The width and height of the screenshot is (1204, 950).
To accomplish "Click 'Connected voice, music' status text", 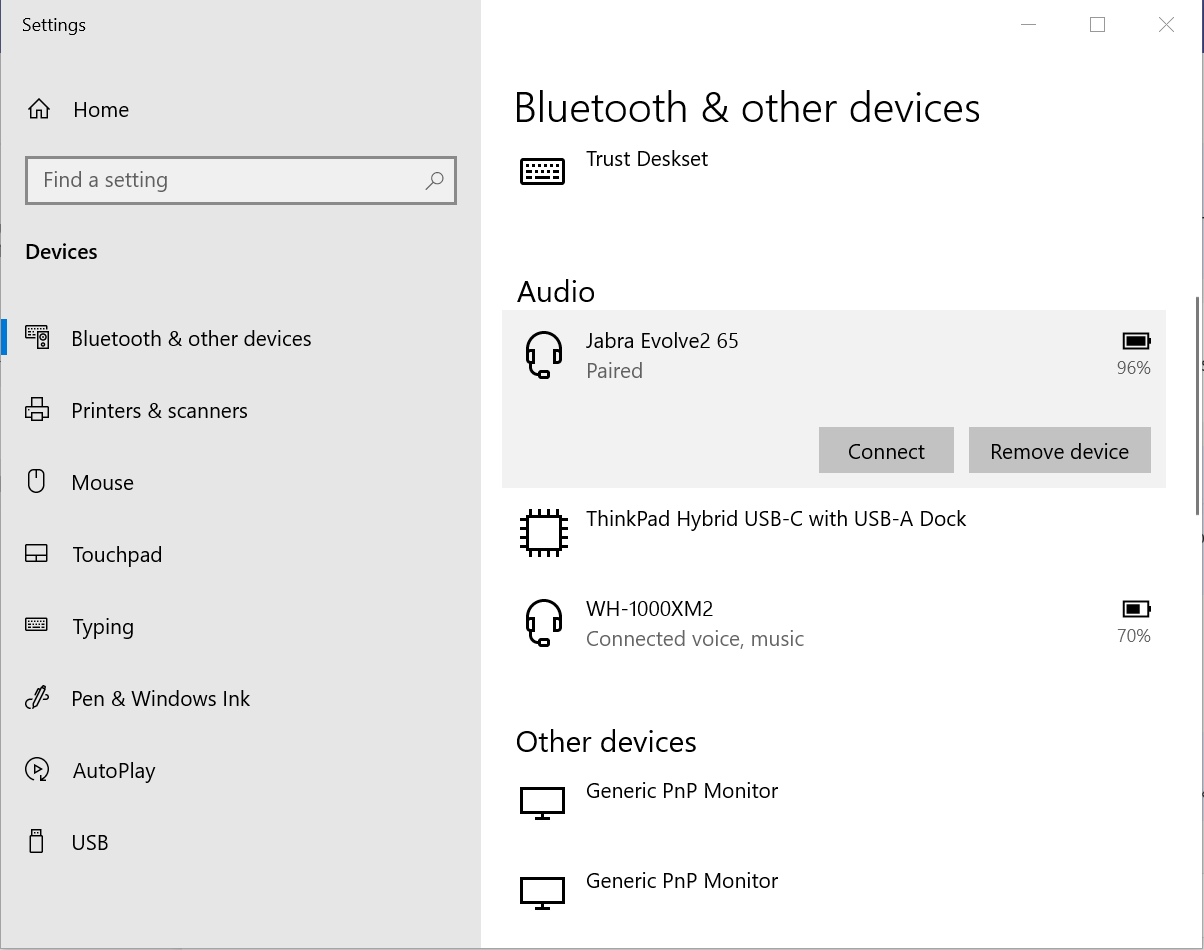I will click(x=695, y=639).
